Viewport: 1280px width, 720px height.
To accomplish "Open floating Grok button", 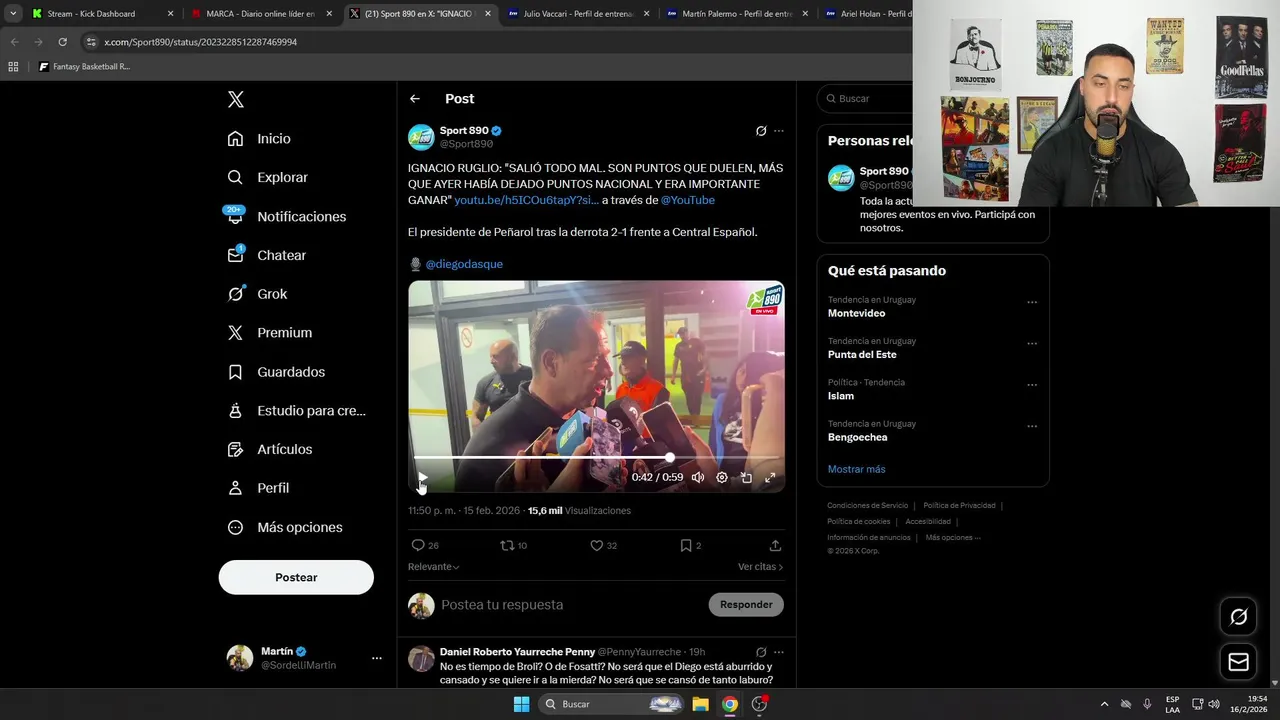I will [x=1238, y=617].
